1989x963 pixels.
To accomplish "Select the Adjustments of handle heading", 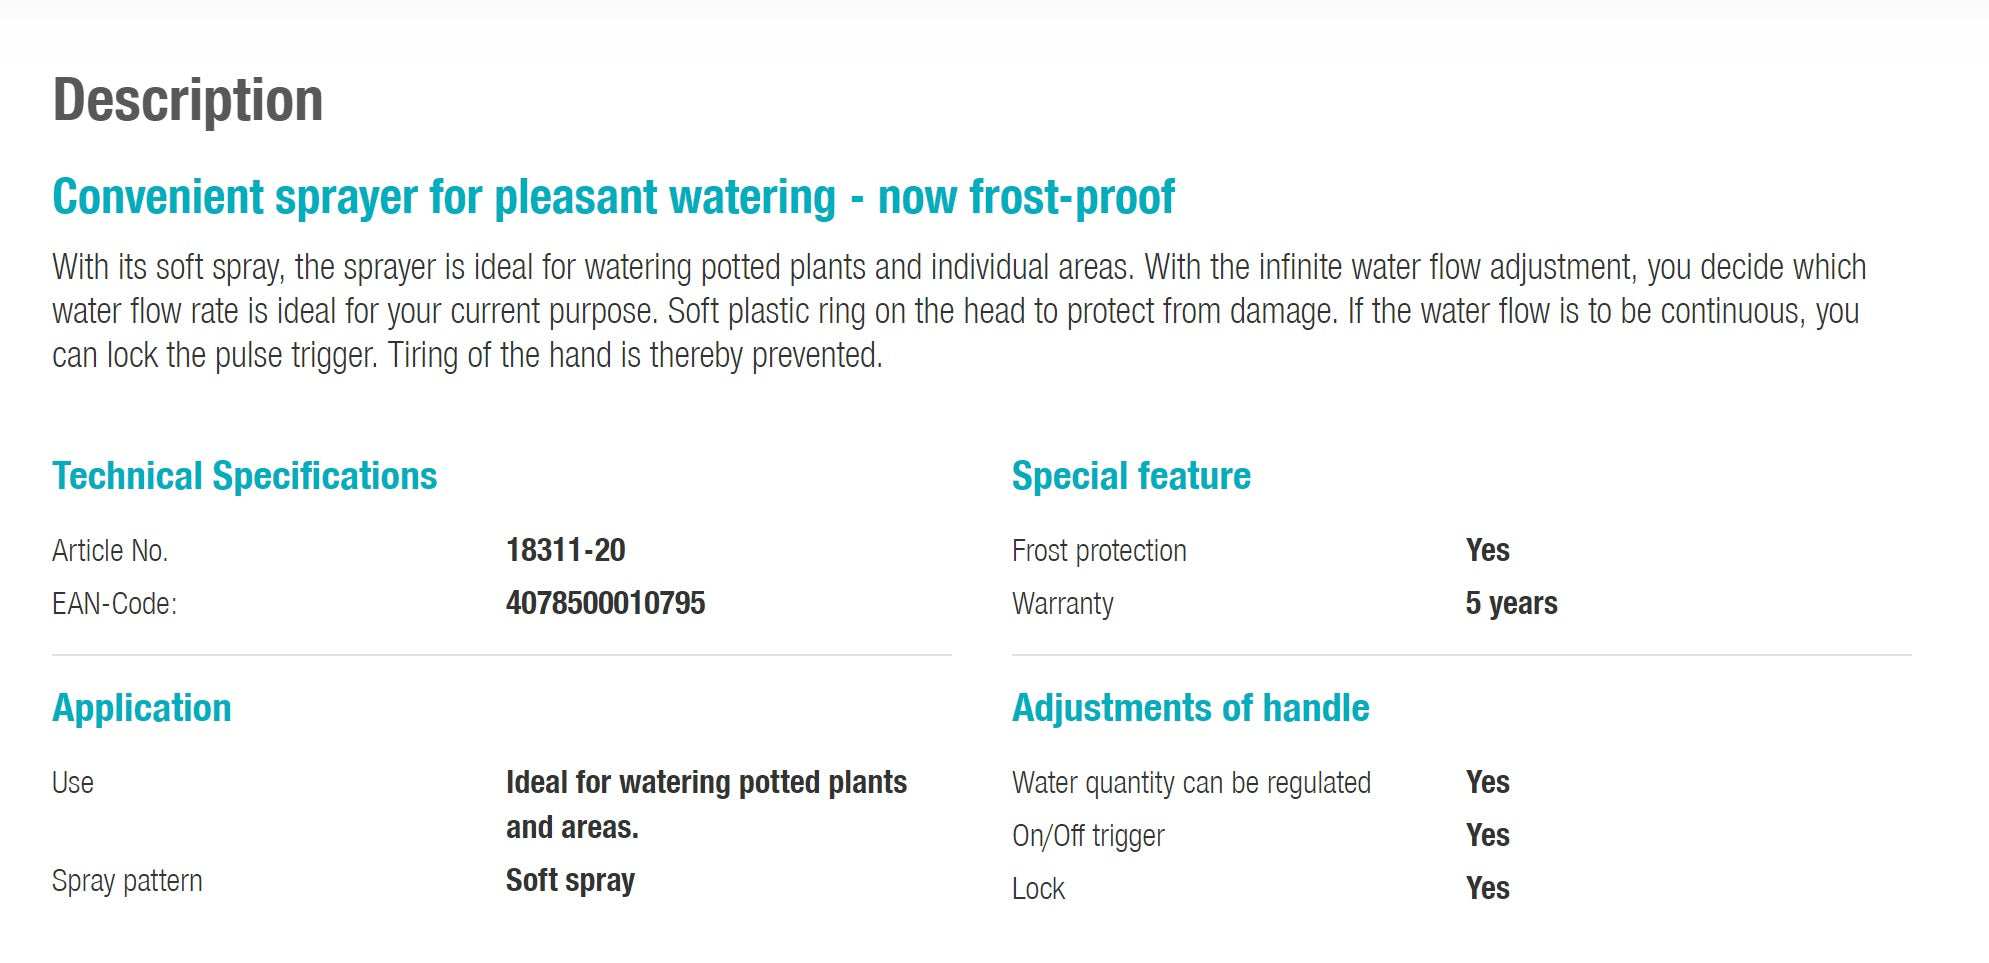I will pyautogui.click(x=1190, y=708).
